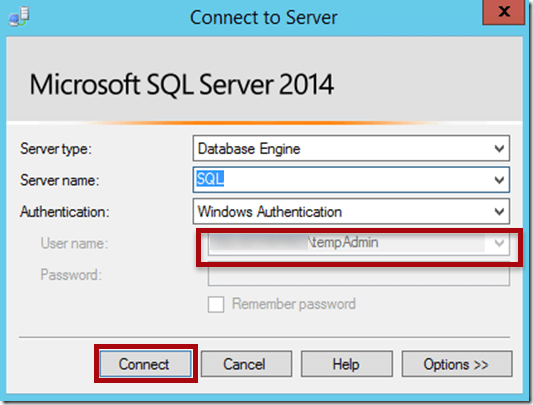
Task: Click the server connection icon in title bar
Action: 19,17
